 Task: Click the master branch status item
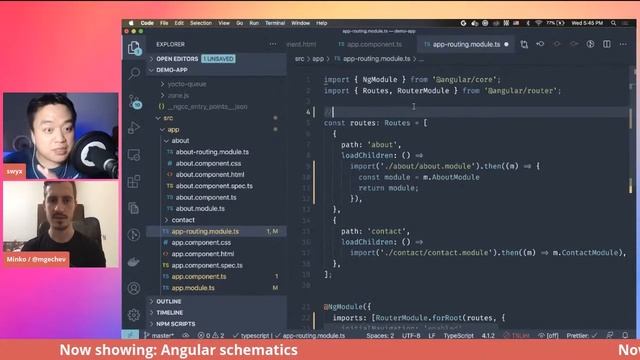159,336
